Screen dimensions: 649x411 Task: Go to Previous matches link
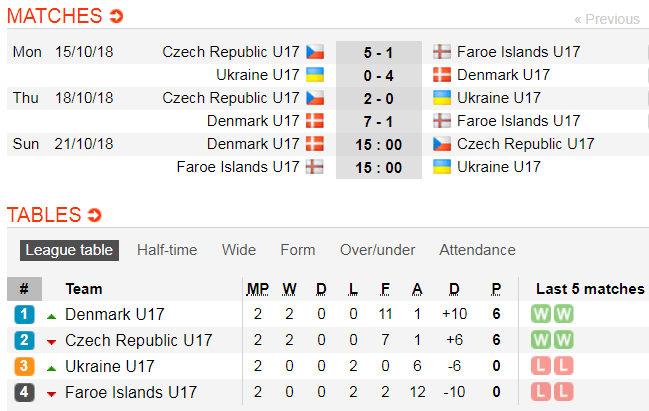tap(607, 19)
